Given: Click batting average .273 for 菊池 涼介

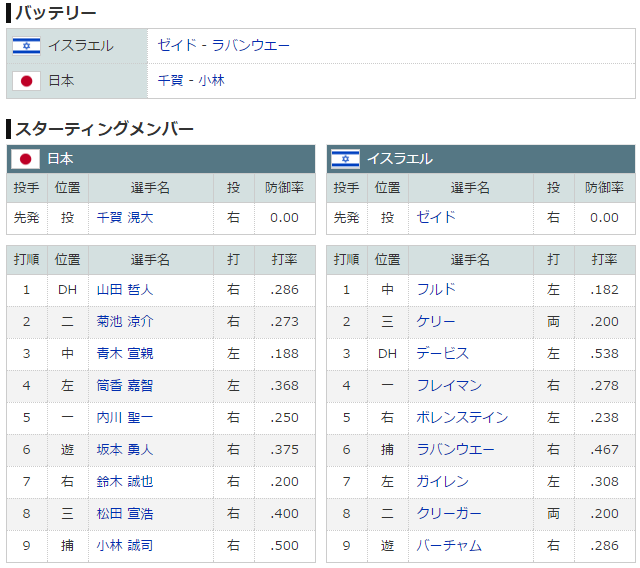Looking at the screenshot, I should coord(284,322).
